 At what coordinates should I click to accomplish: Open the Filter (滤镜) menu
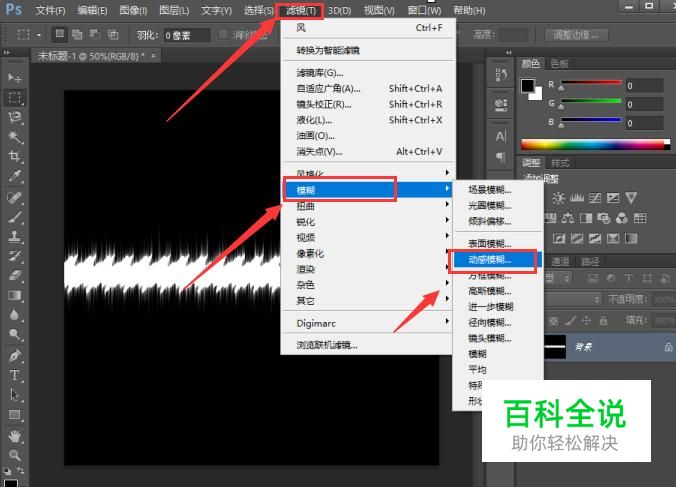300,10
